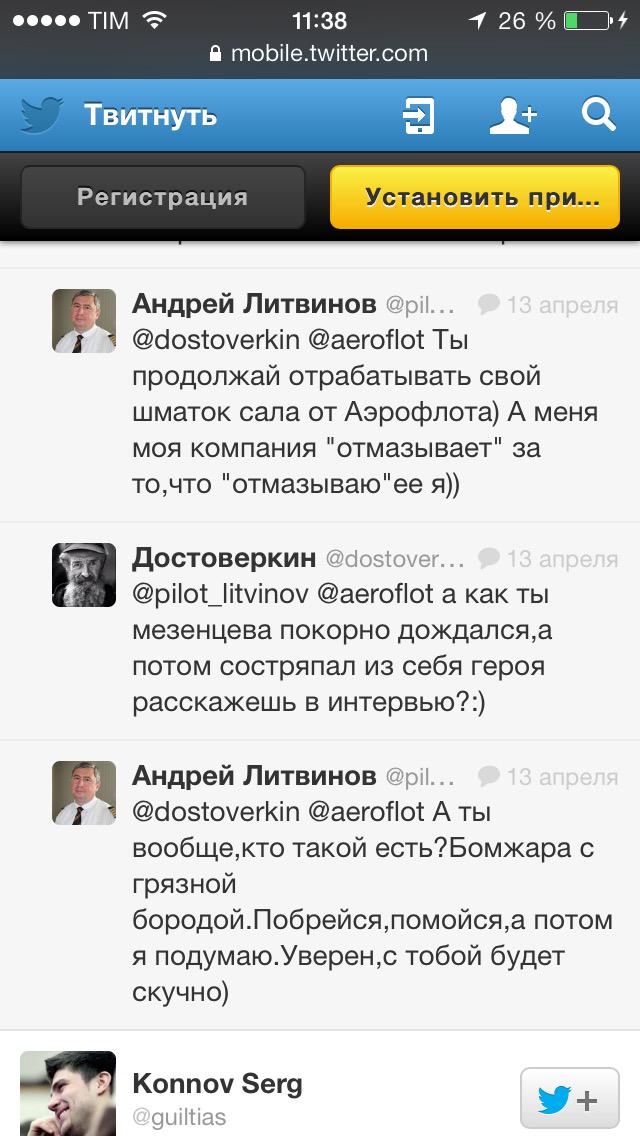Open the Konnov Serg profile name
Screen dimensions: 640x1136
pos(217,1083)
